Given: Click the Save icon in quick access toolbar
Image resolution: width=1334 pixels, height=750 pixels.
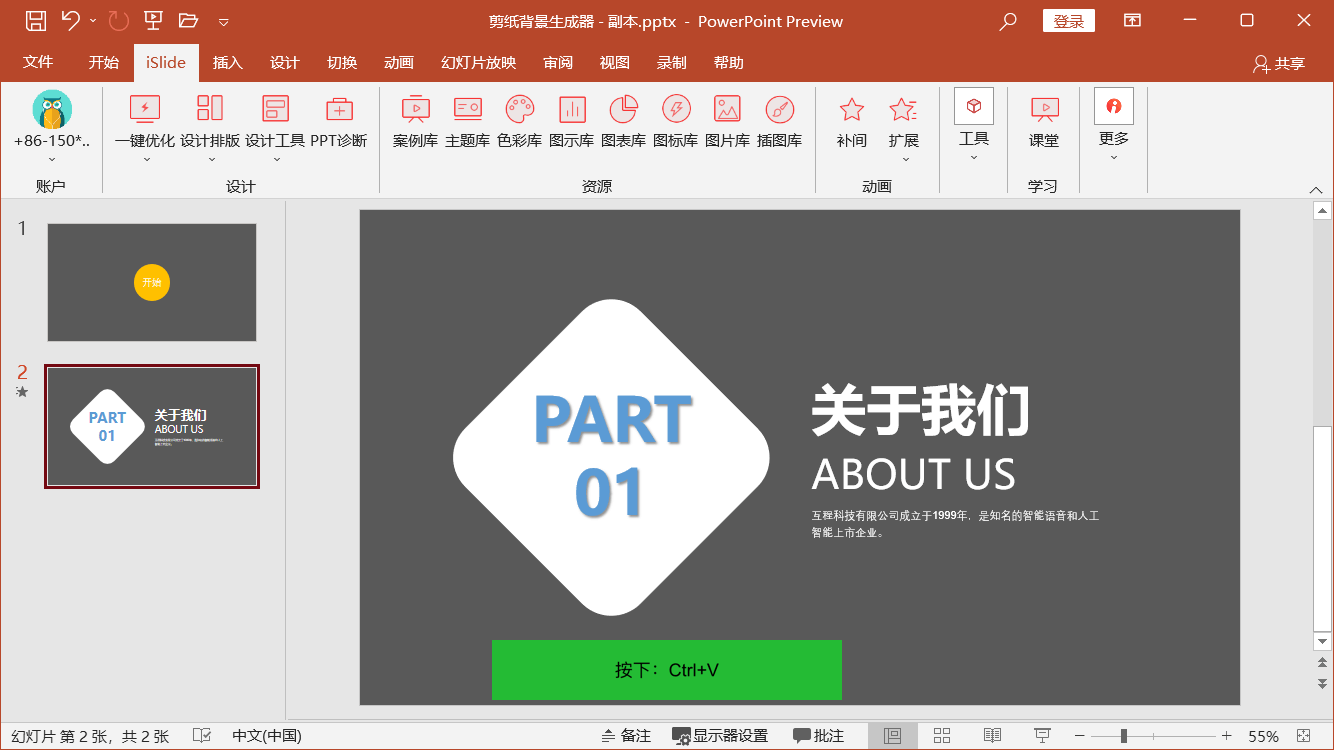Looking at the screenshot, I should pos(35,20).
